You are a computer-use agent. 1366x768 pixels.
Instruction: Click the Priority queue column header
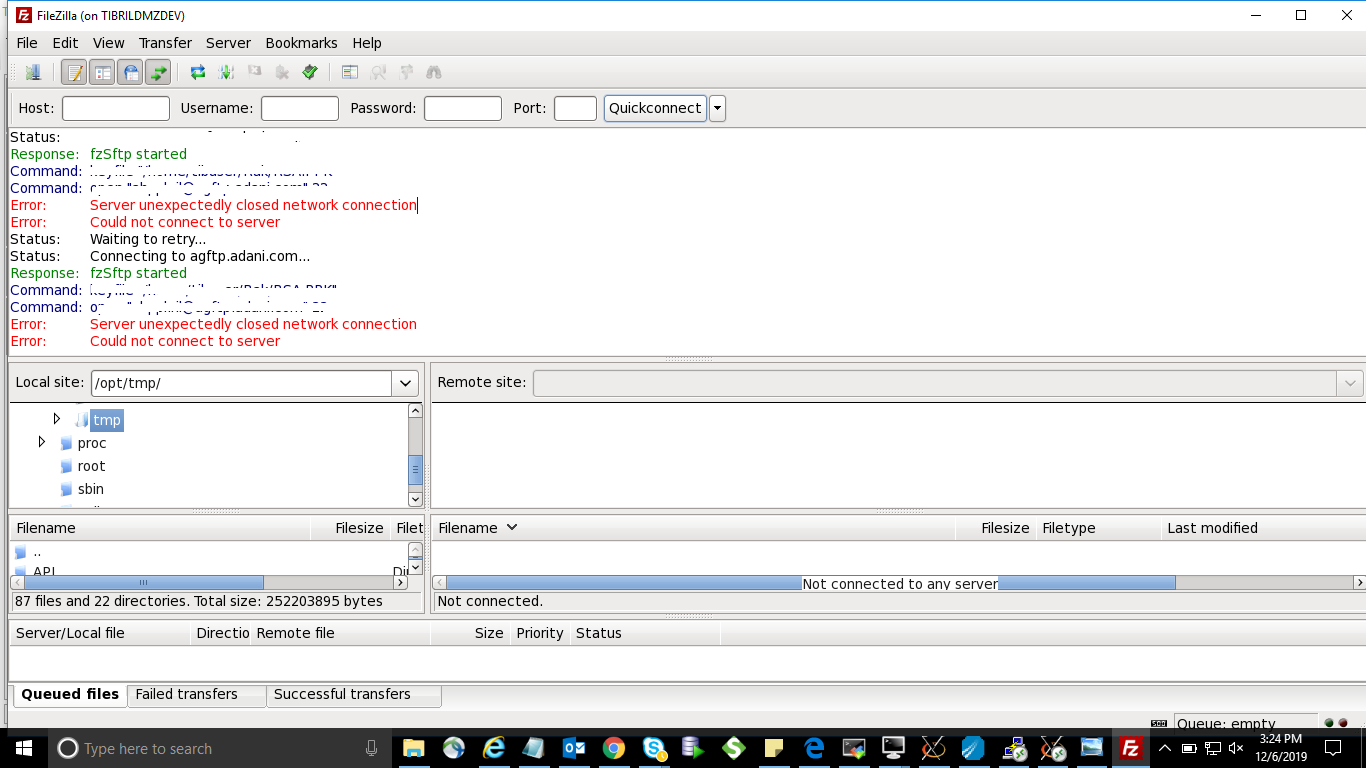click(x=540, y=633)
